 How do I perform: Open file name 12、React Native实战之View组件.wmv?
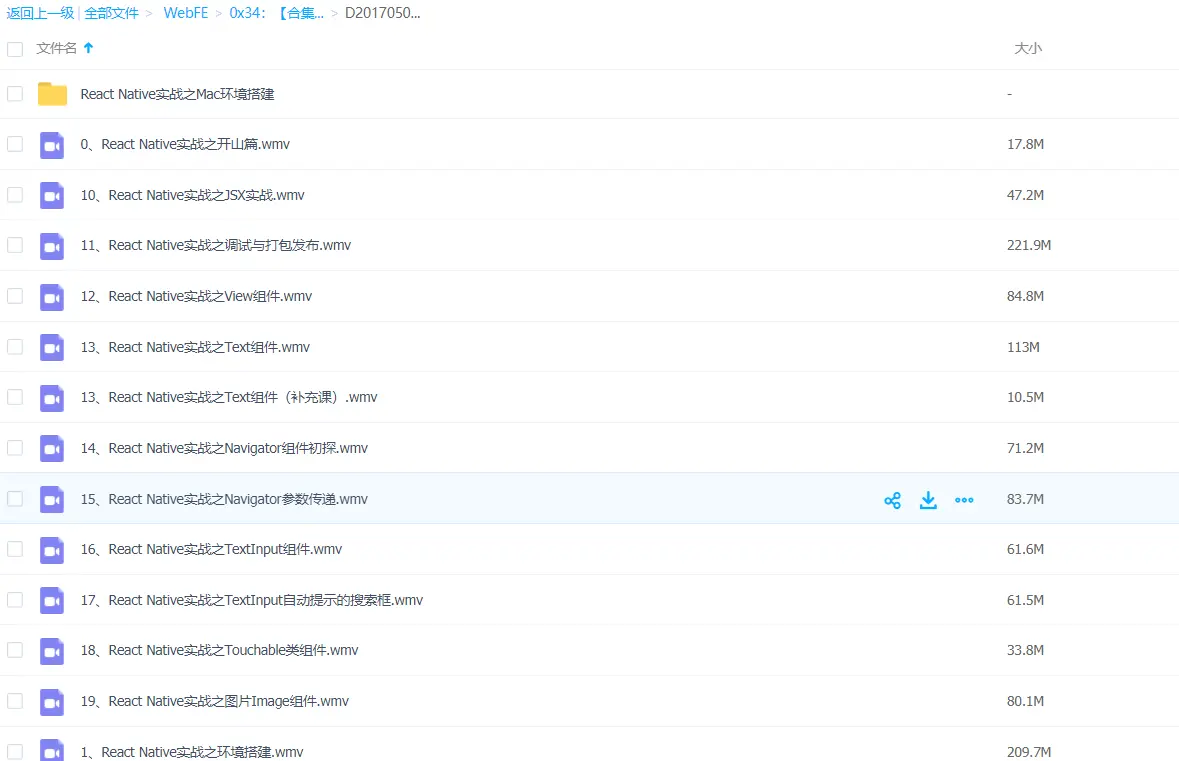pyautogui.click(x=196, y=296)
